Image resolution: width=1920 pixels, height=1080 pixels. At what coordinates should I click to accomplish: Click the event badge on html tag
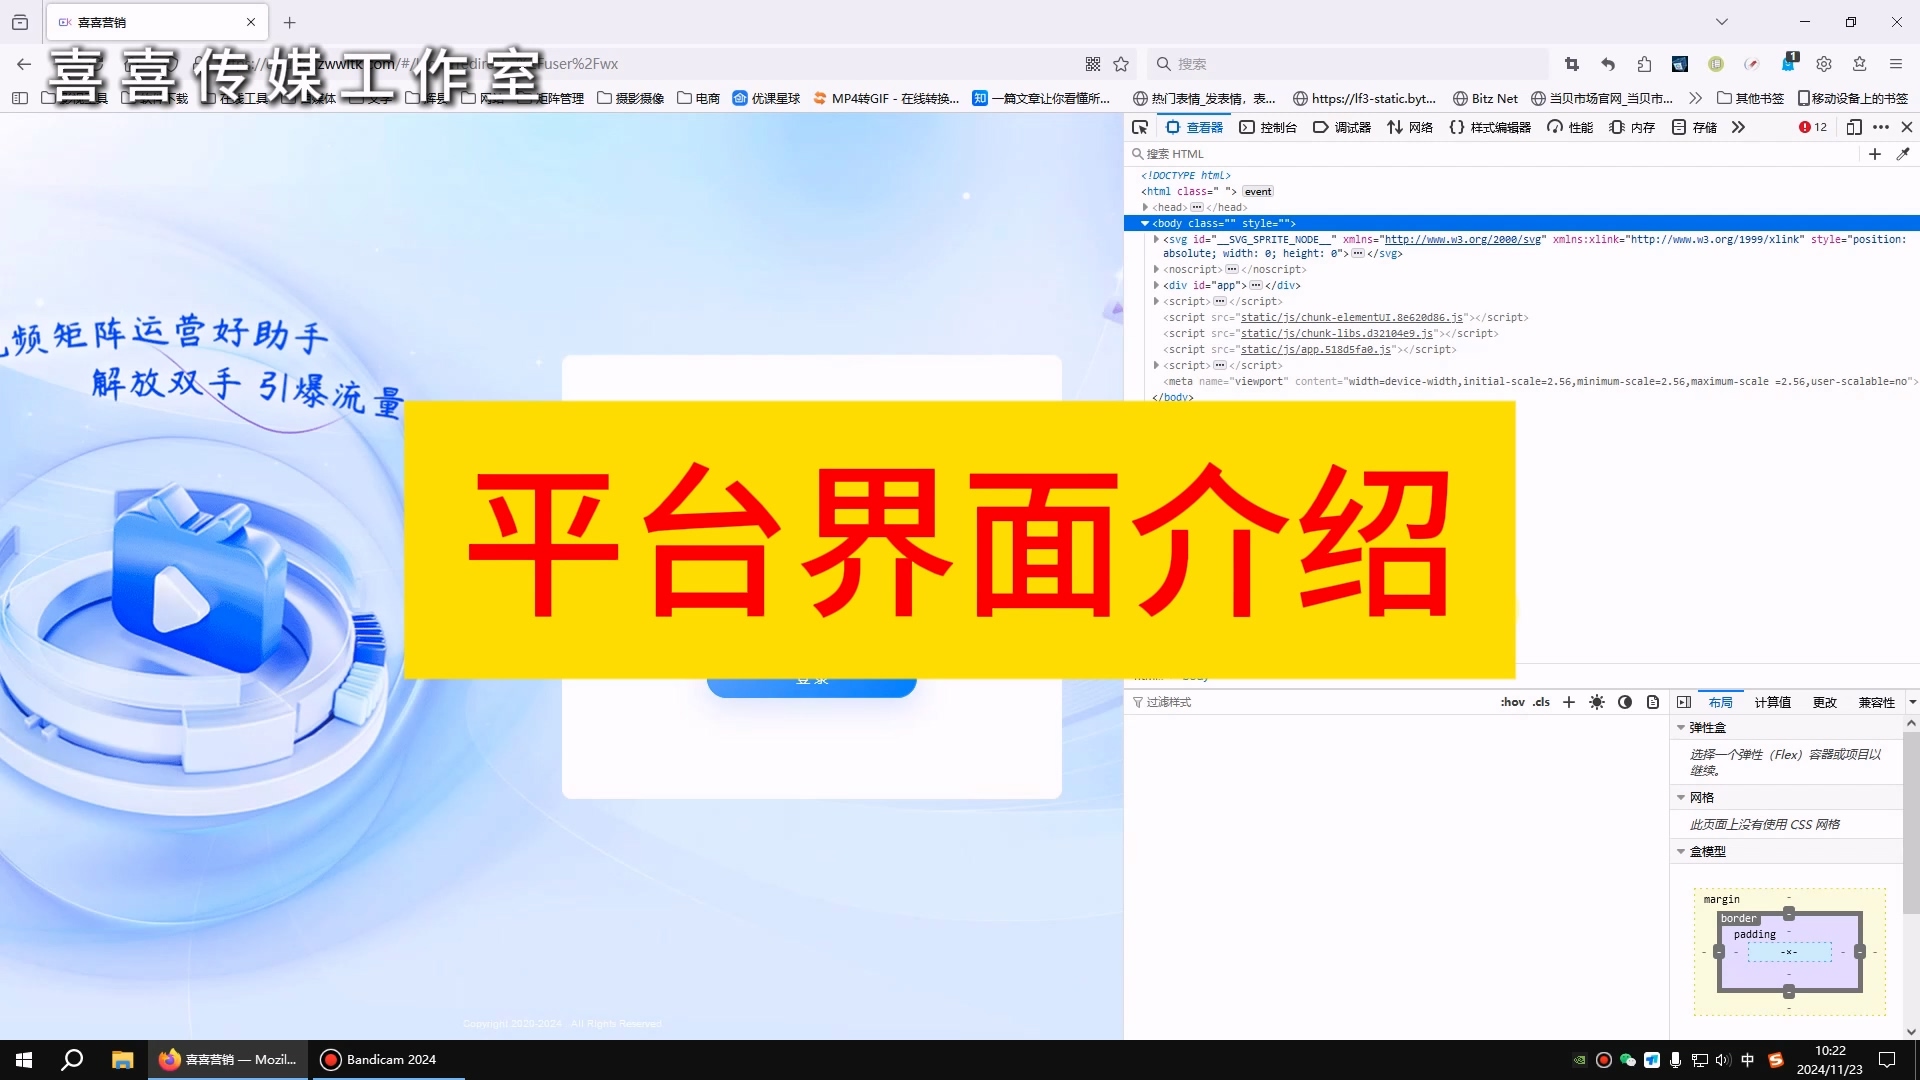(1258, 191)
